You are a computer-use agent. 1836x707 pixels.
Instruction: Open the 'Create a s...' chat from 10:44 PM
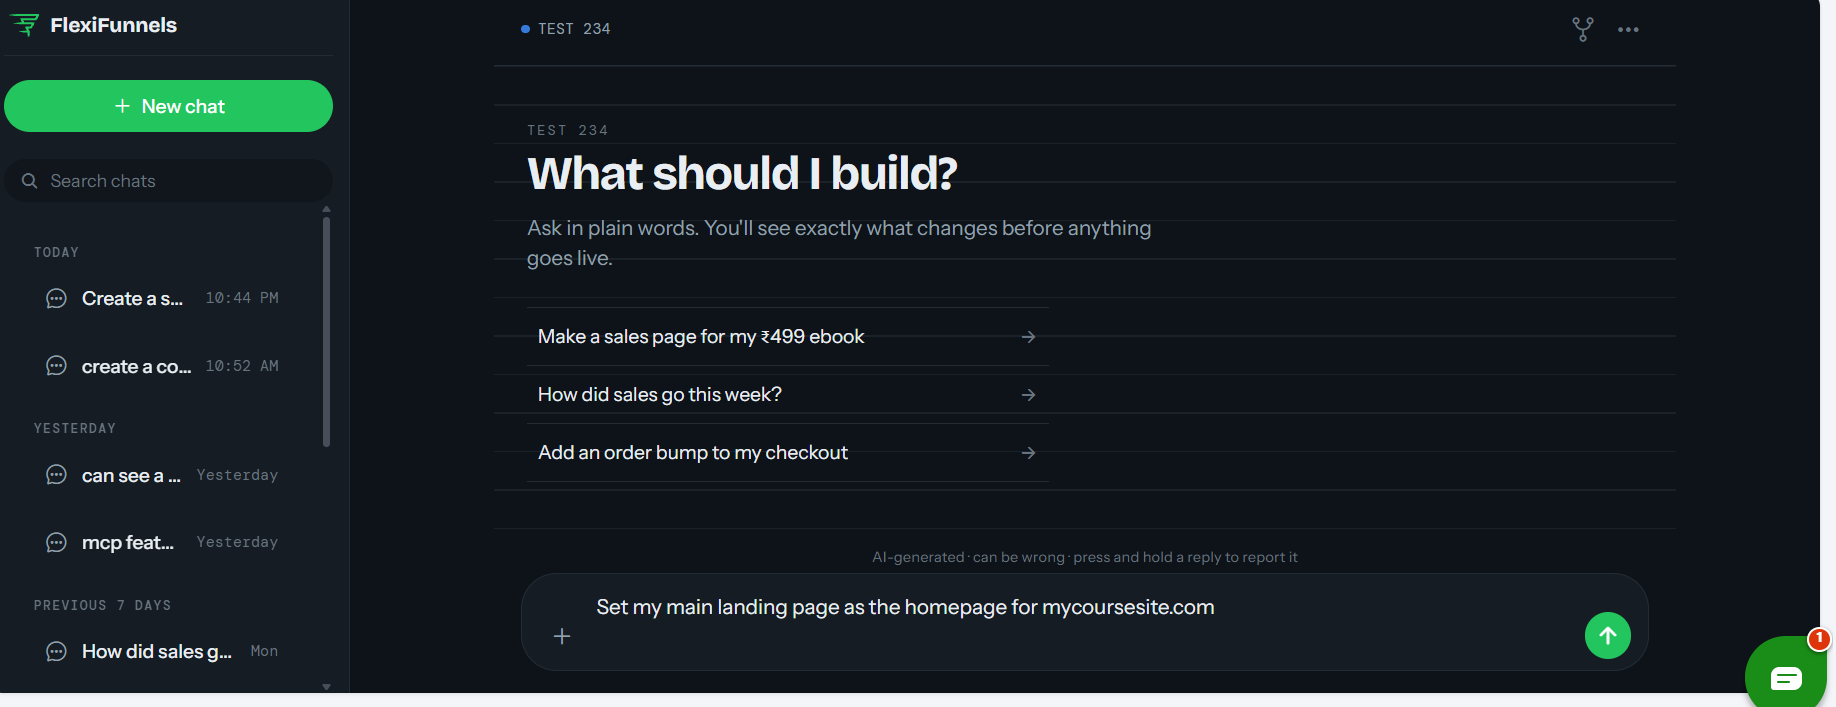(164, 298)
